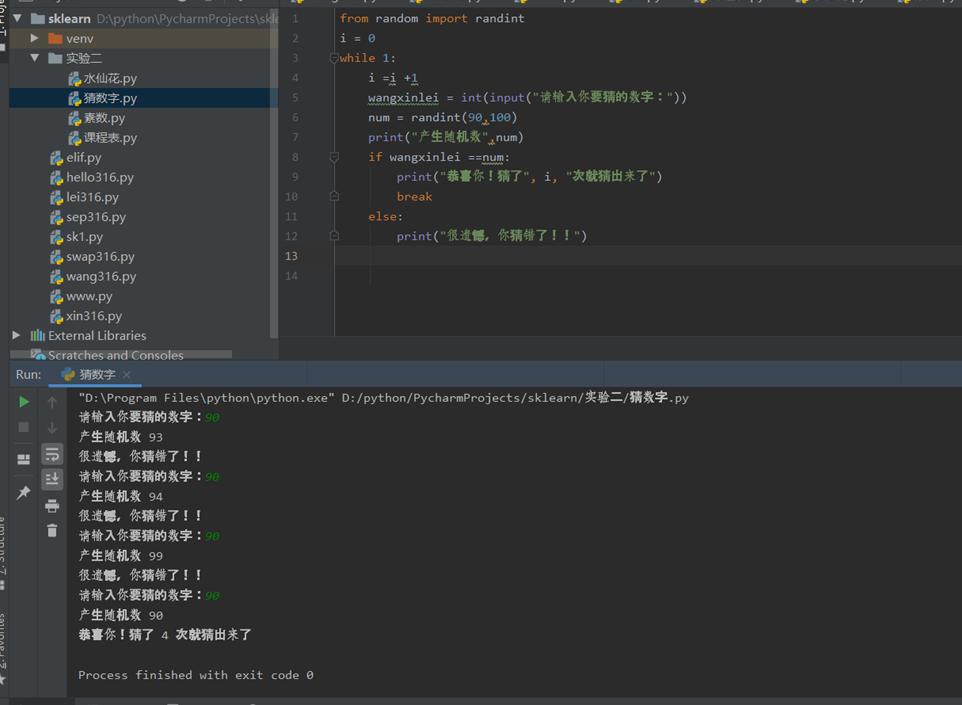Collapse the 实验二 folder
962x705 pixels.
tap(35, 58)
